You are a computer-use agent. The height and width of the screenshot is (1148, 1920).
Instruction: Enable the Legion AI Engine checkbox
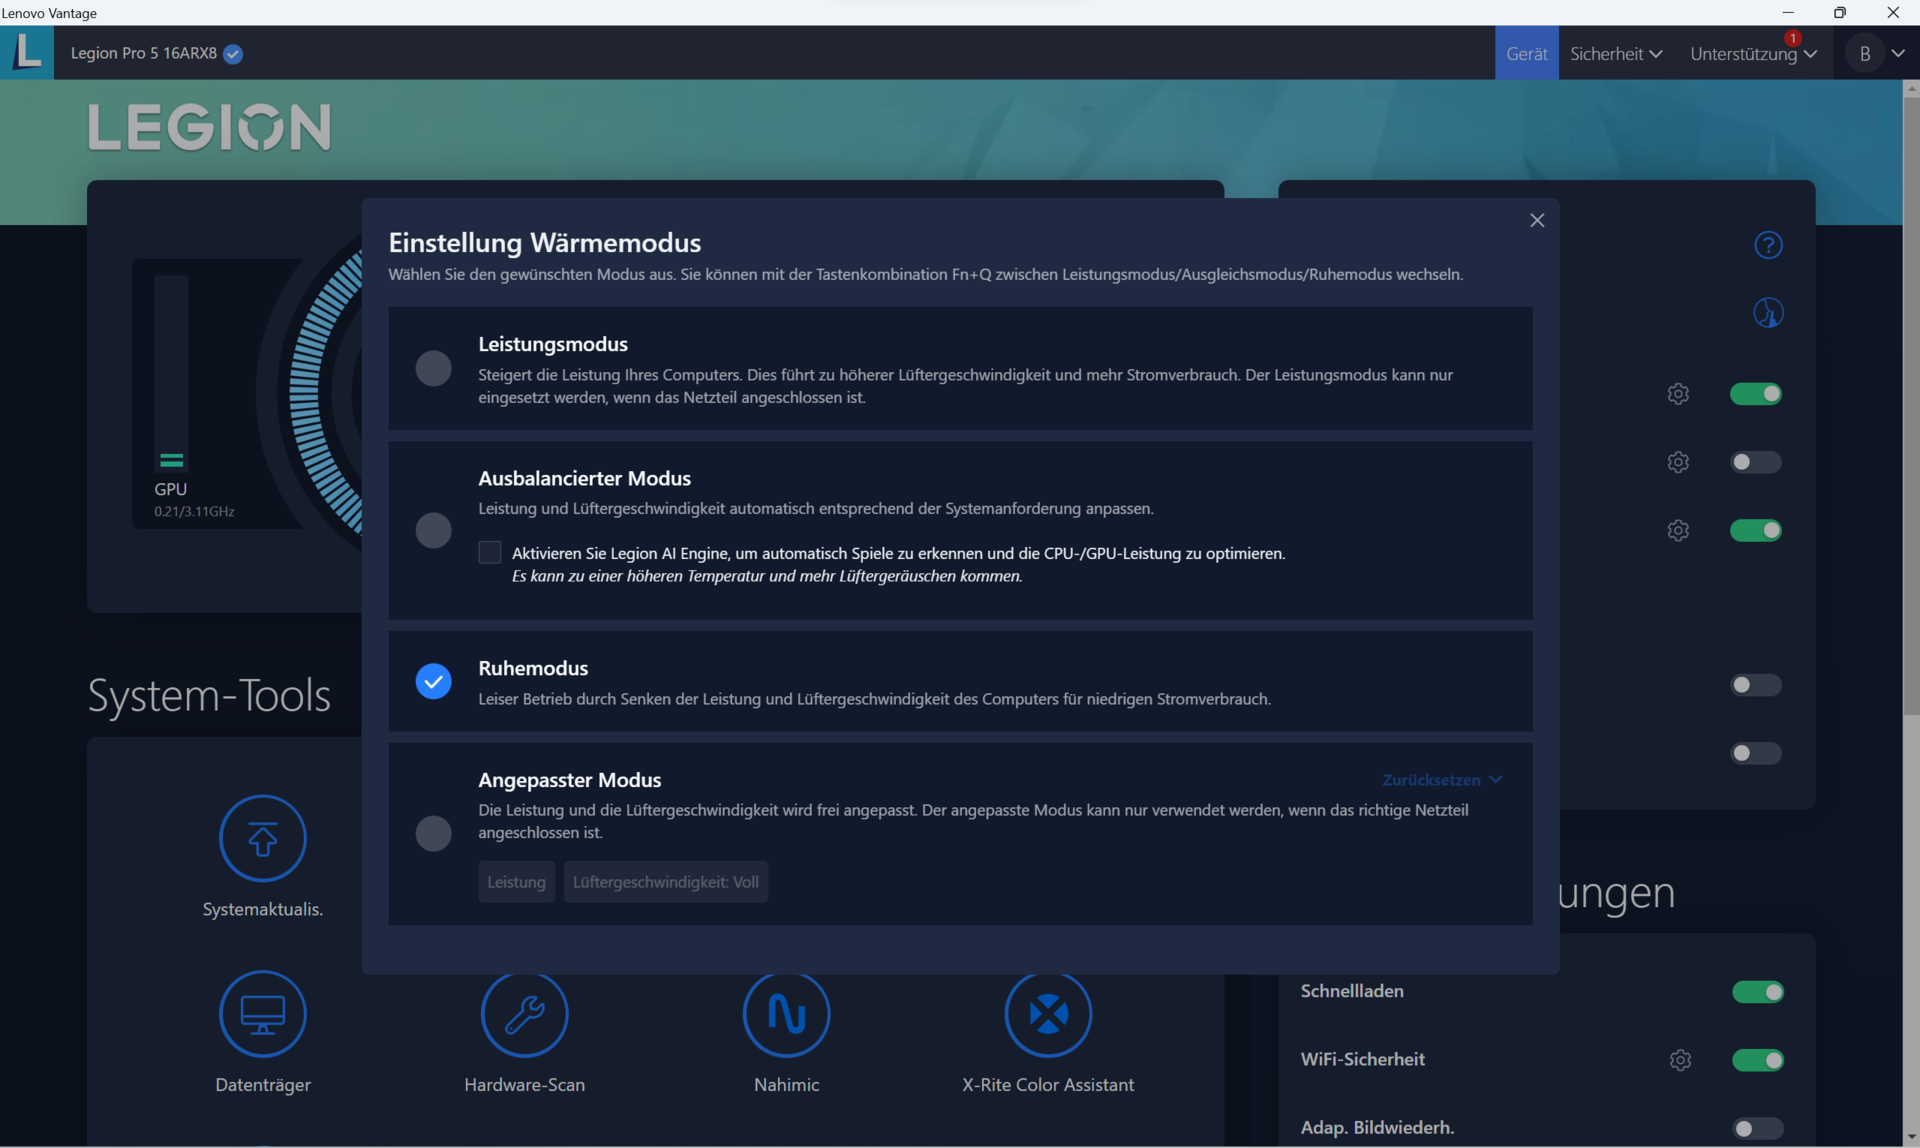(x=490, y=553)
